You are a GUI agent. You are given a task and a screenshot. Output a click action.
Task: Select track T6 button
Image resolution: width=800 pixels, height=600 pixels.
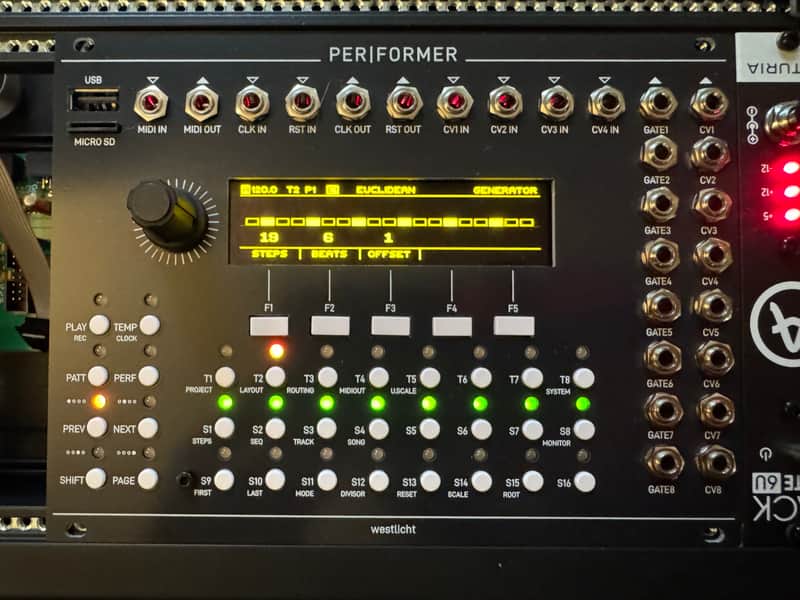pos(481,379)
